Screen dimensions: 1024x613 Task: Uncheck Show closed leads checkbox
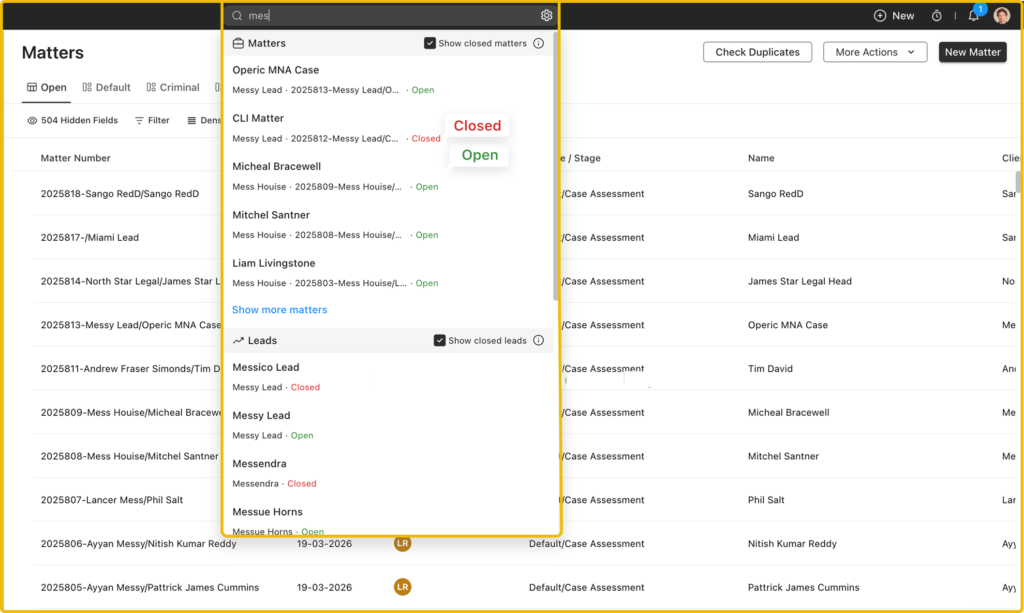(x=440, y=341)
